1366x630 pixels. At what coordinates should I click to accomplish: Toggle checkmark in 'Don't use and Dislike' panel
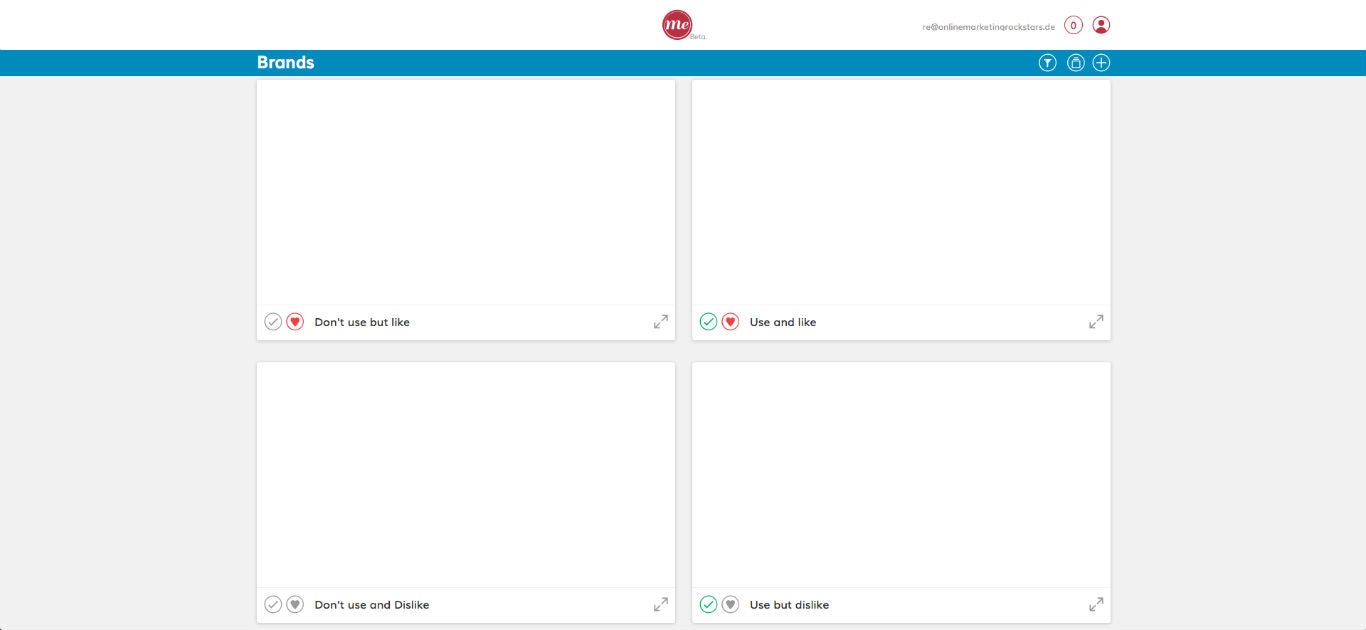(273, 605)
